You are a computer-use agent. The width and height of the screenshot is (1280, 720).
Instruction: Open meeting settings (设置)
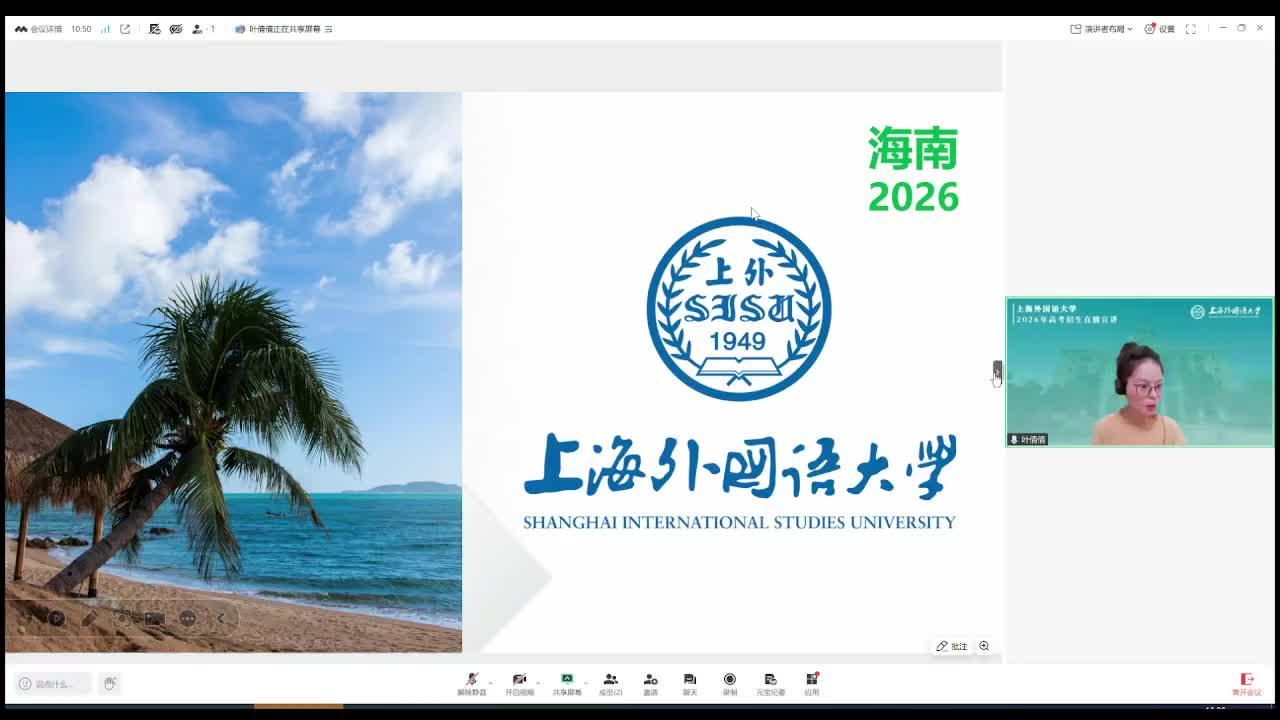1160,29
